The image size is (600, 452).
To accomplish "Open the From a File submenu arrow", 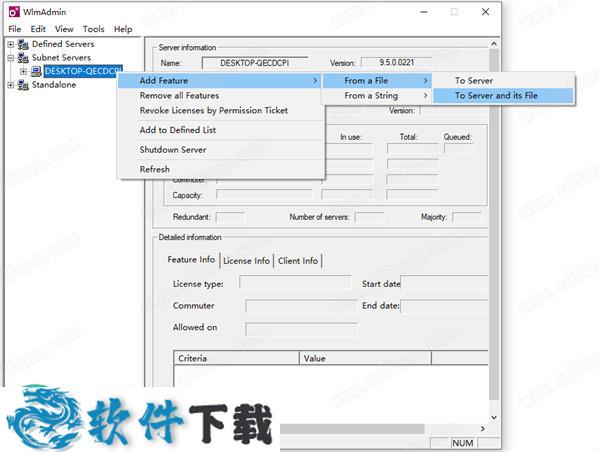I will point(426,80).
